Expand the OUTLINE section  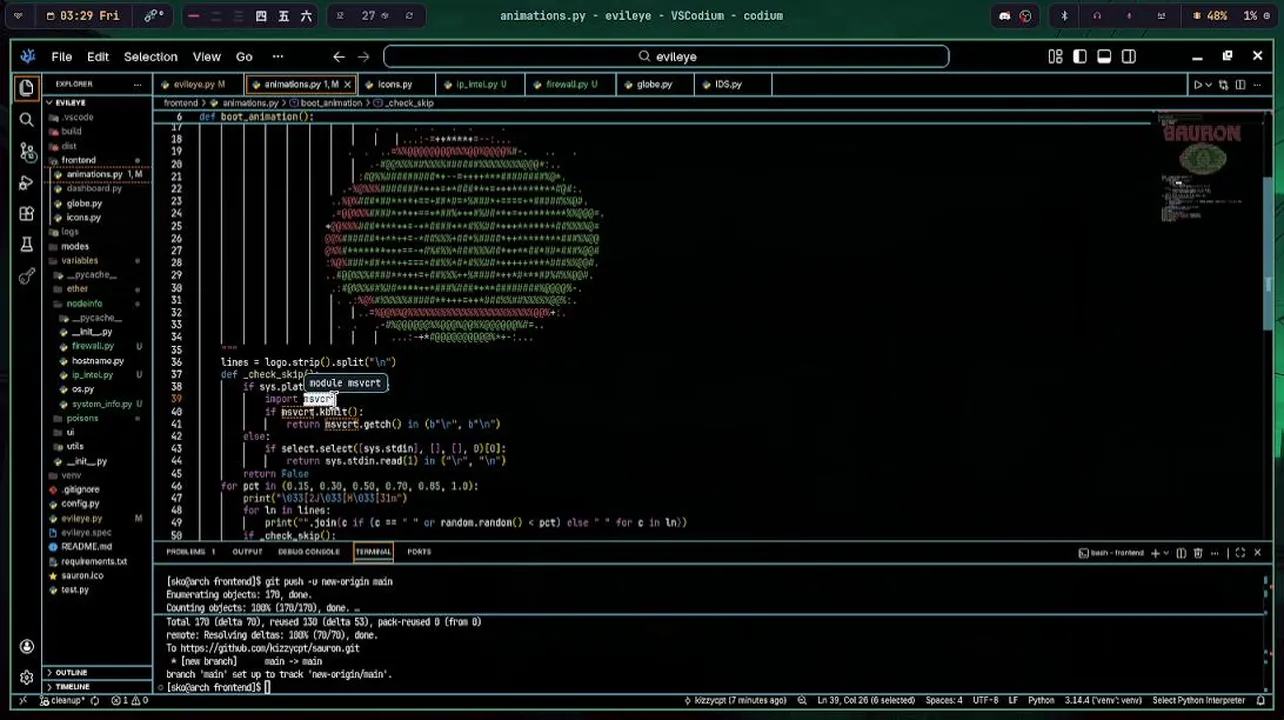(70, 673)
